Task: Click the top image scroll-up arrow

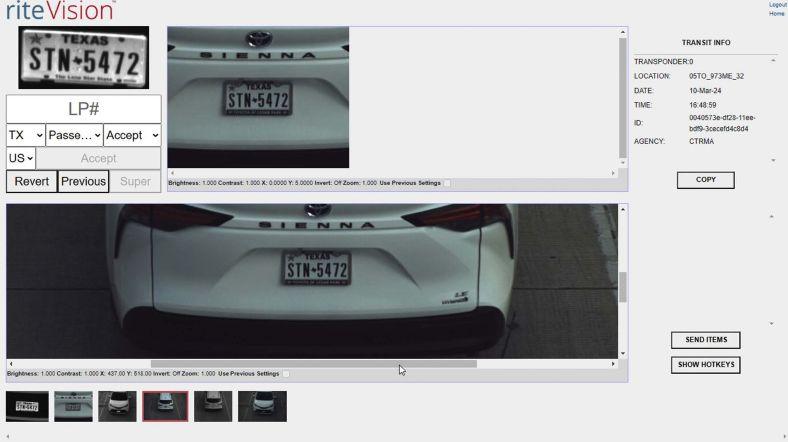Action: tap(623, 32)
